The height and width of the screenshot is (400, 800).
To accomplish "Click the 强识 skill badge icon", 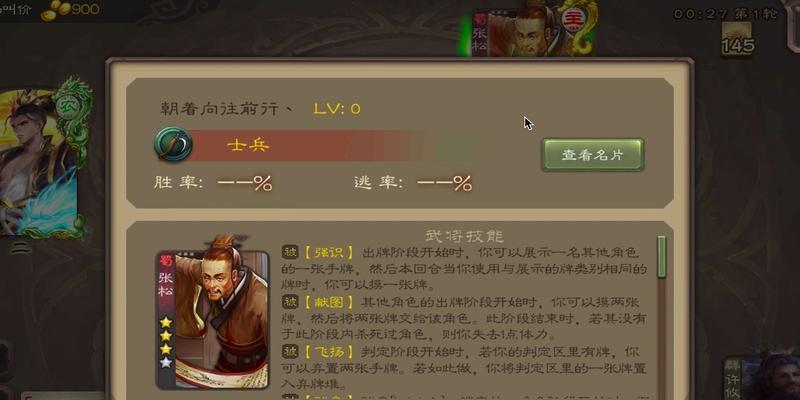I will tap(290, 252).
